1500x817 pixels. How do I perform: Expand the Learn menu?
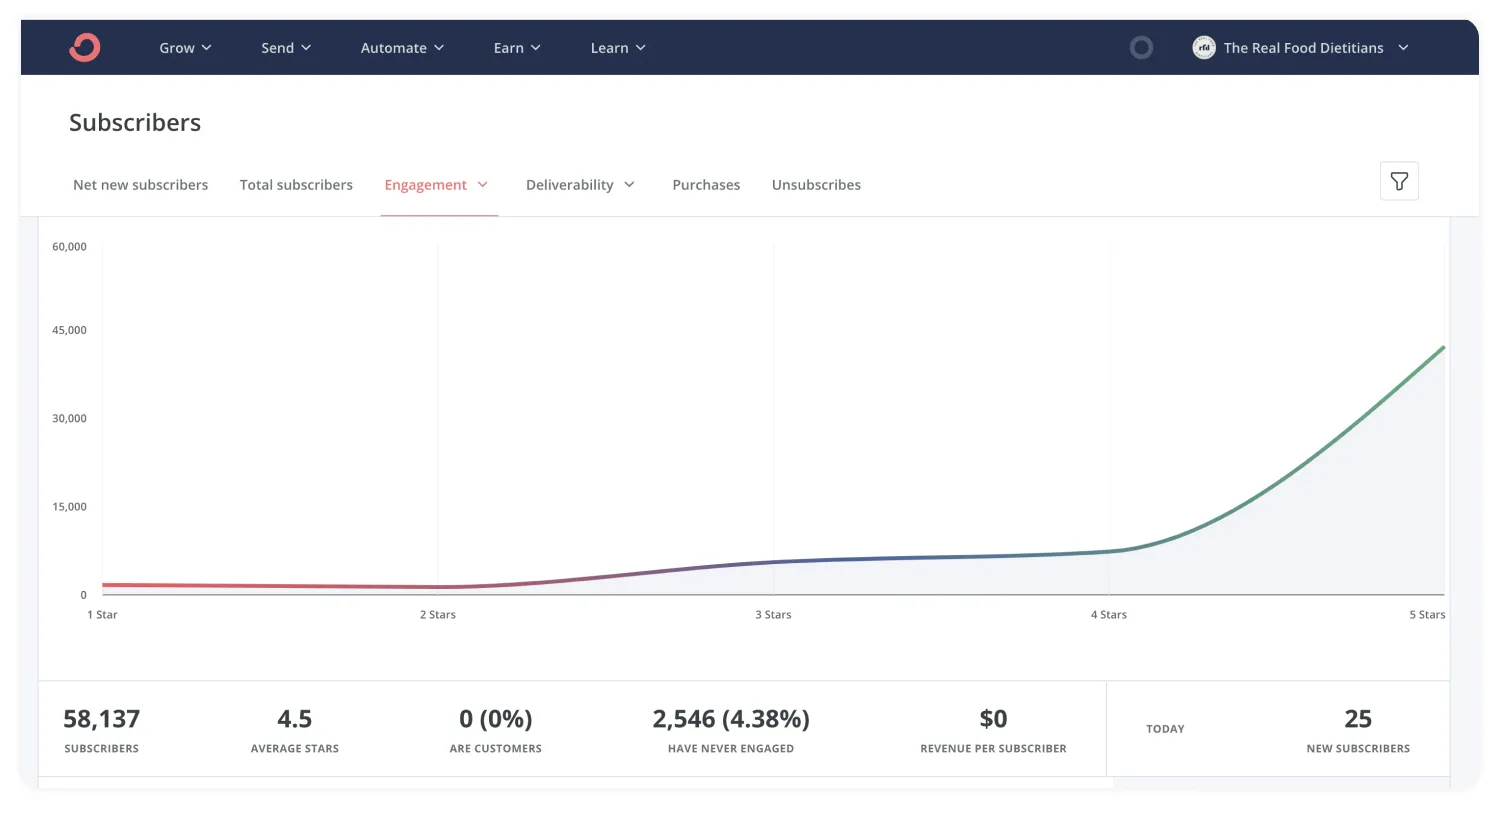[x=618, y=48]
